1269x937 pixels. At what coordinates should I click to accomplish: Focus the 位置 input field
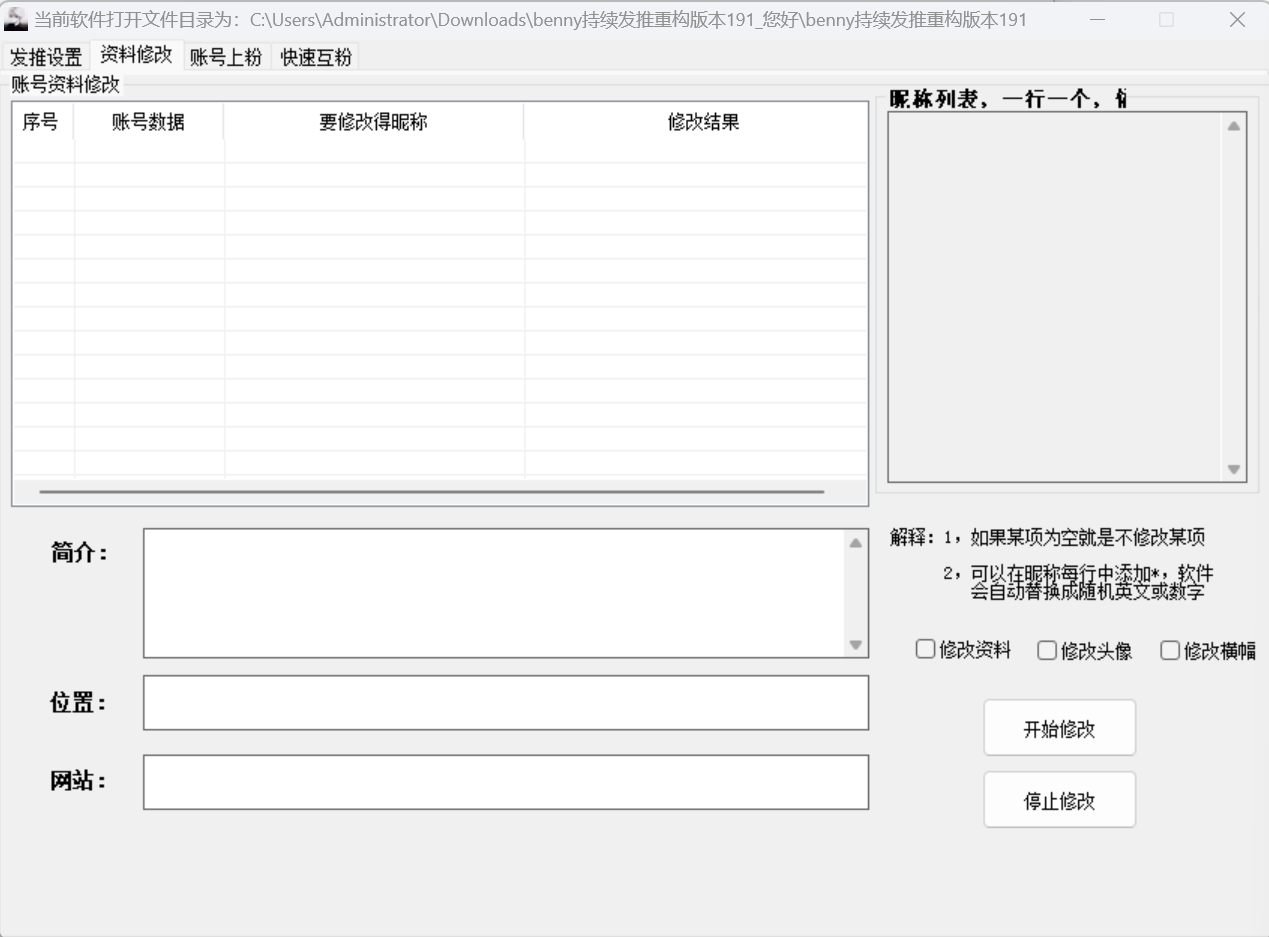coord(505,703)
